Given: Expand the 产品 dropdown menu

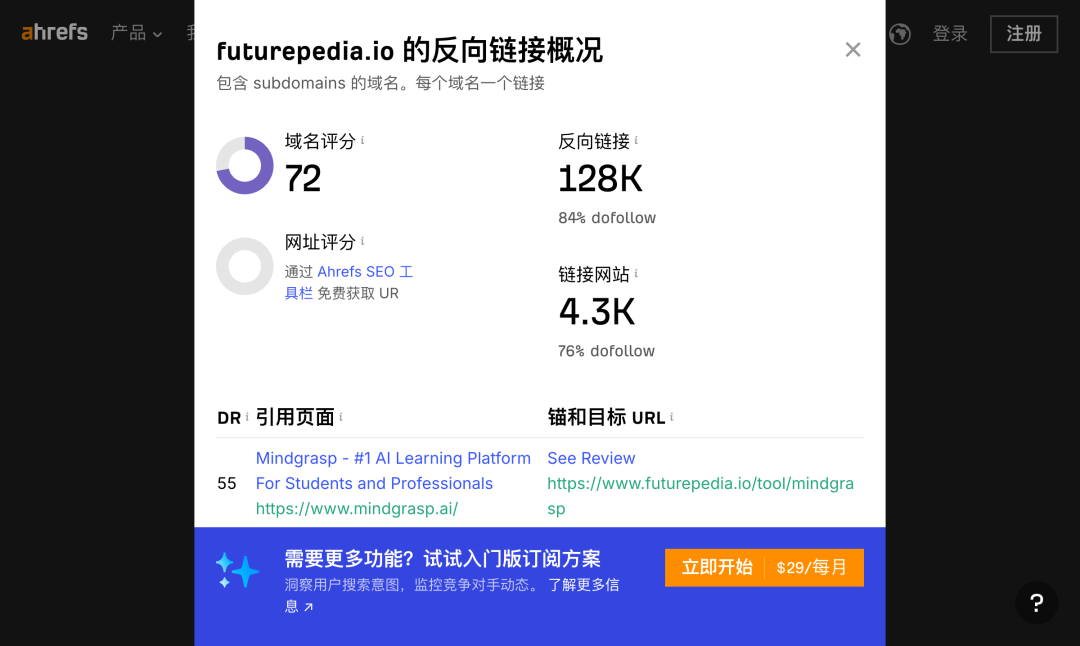Looking at the screenshot, I should pyautogui.click(x=136, y=33).
